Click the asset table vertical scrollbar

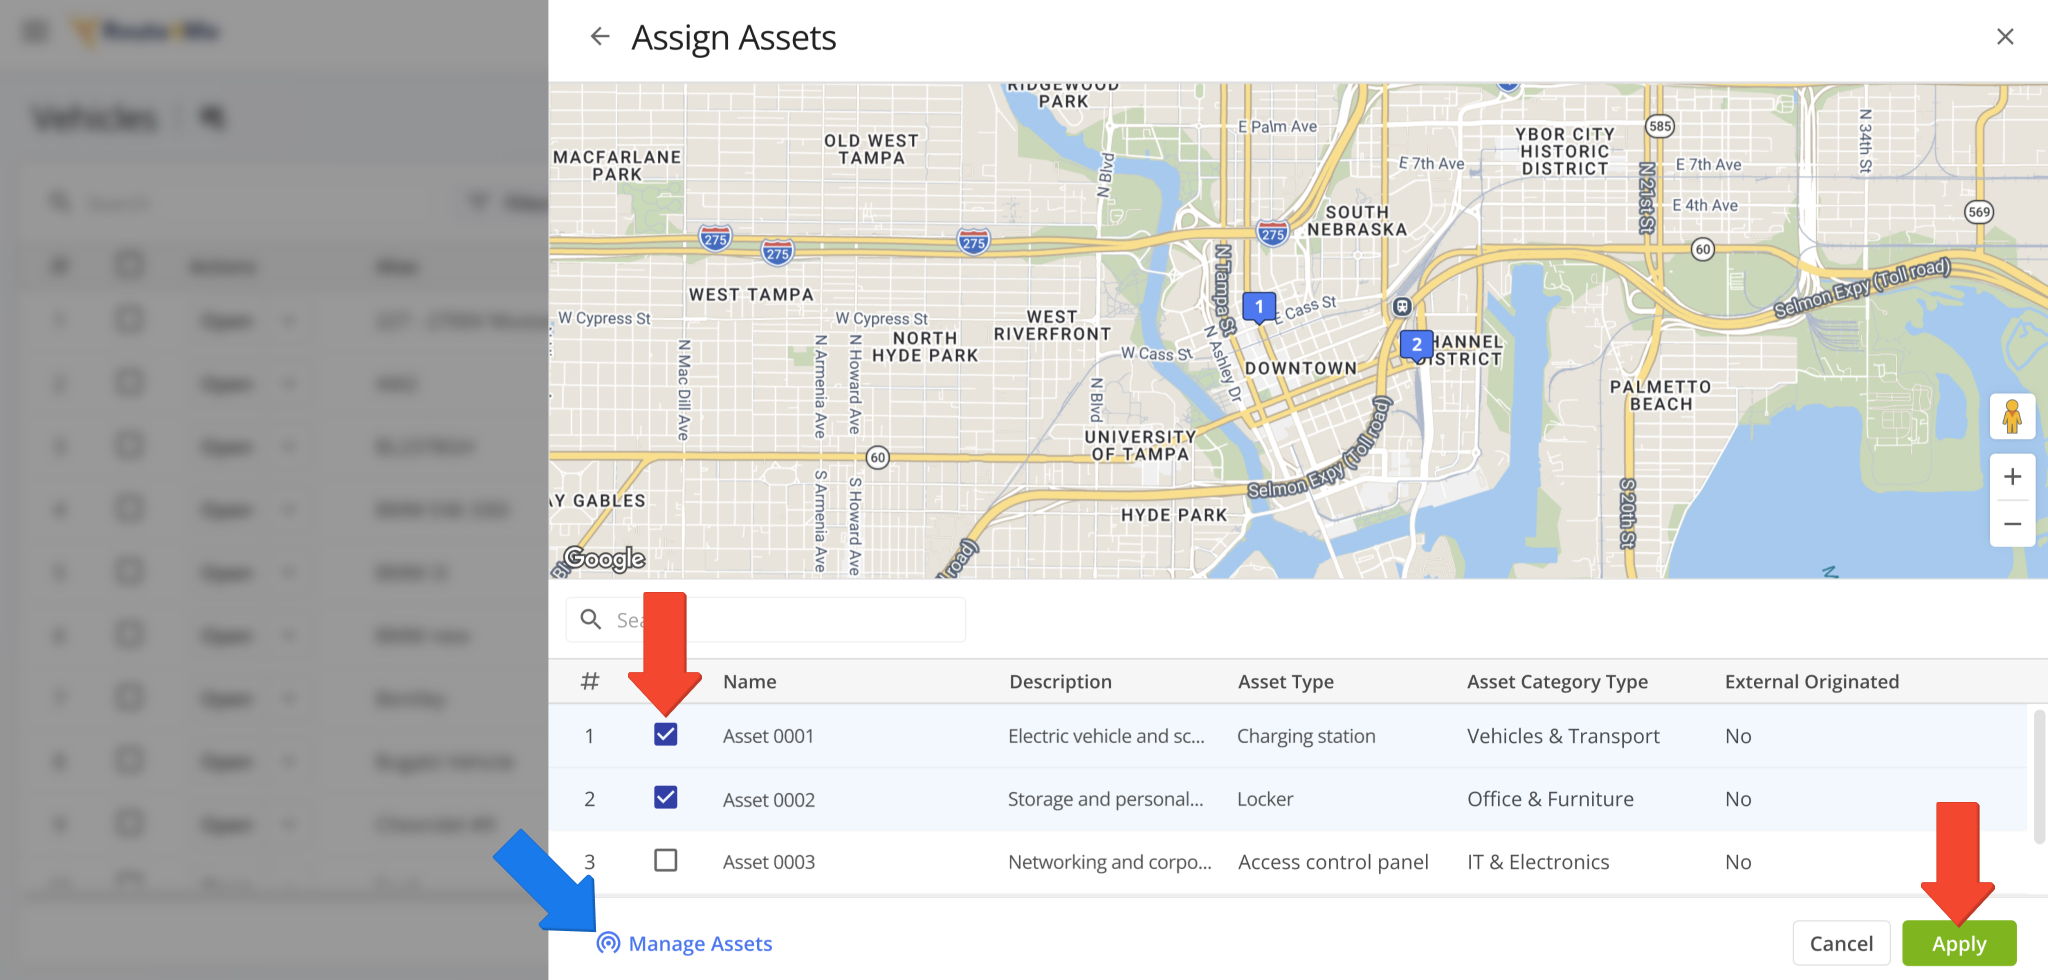click(x=2039, y=777)
